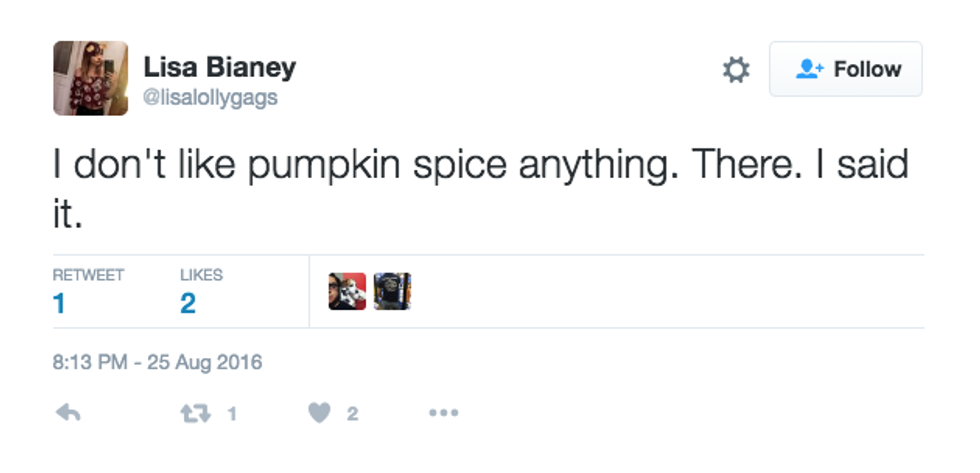Click the blue retweet count 1

[59, 303]
